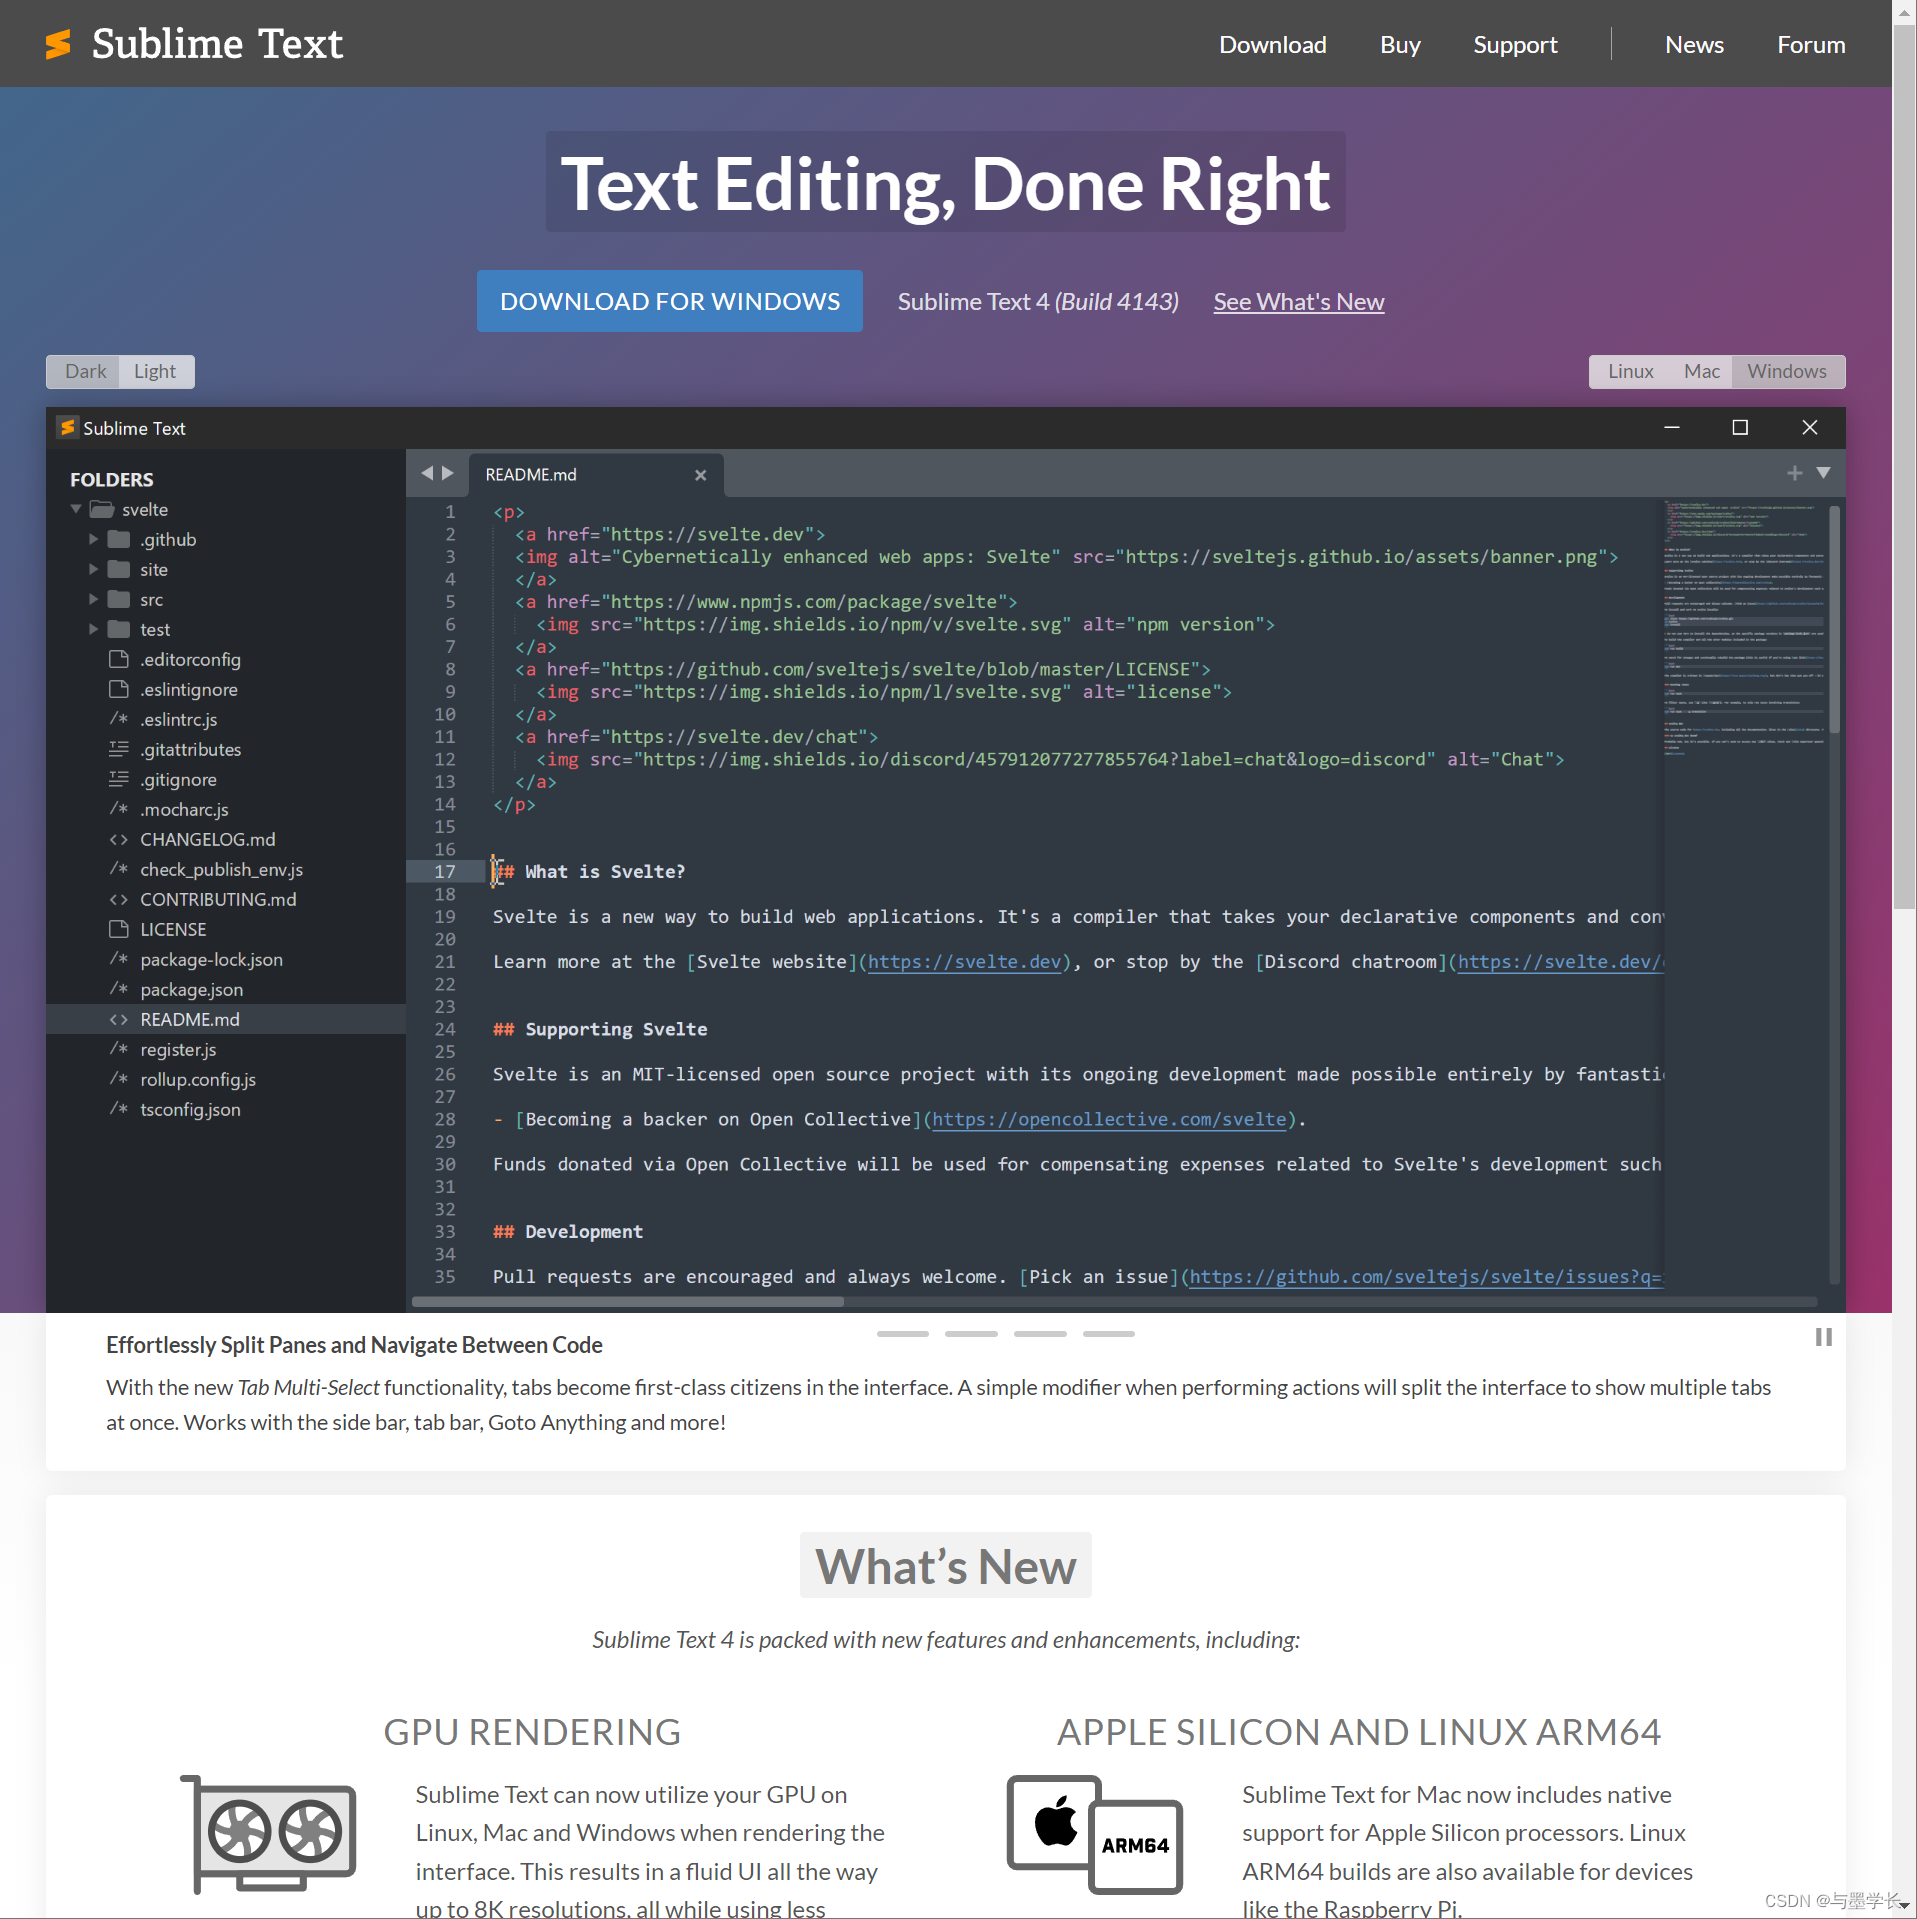Viewport: 1917px width, 1919px height.
Task: Select the README.md editor tab
Action: (x=595, y=474)
